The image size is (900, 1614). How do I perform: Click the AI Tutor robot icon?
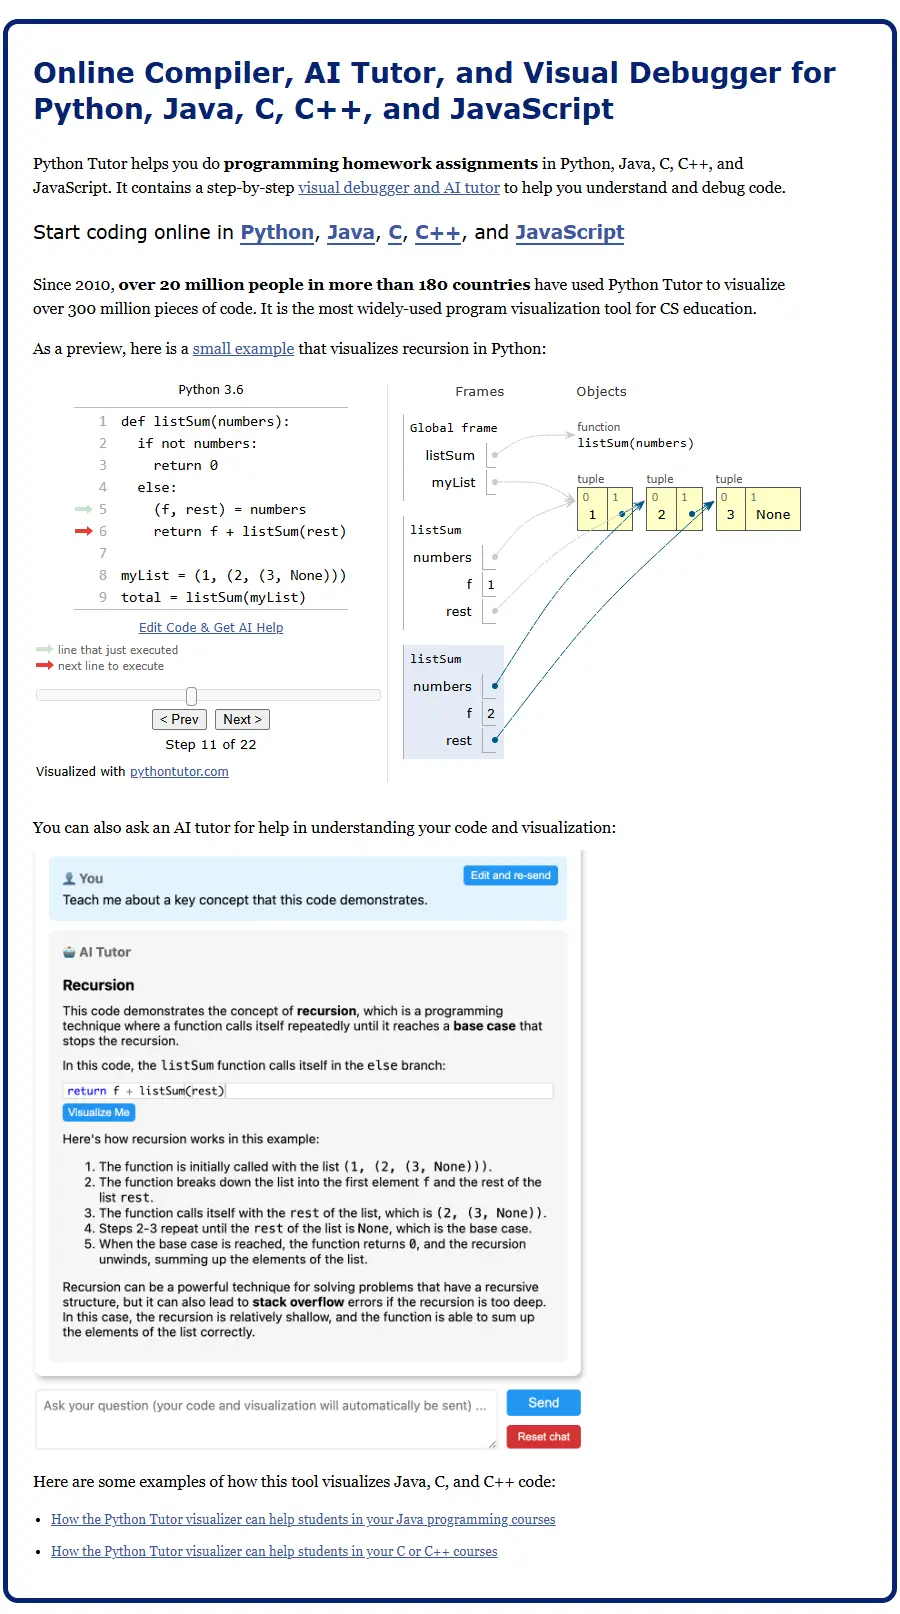click(x=69, y=952)
